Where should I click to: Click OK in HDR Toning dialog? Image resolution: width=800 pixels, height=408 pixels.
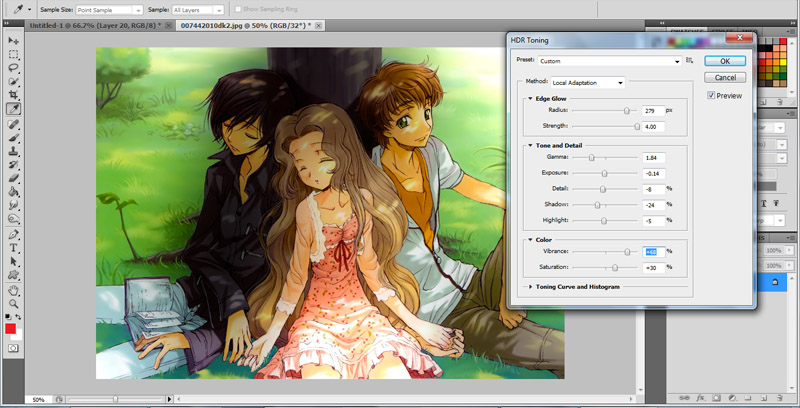(x=726, y=61)
